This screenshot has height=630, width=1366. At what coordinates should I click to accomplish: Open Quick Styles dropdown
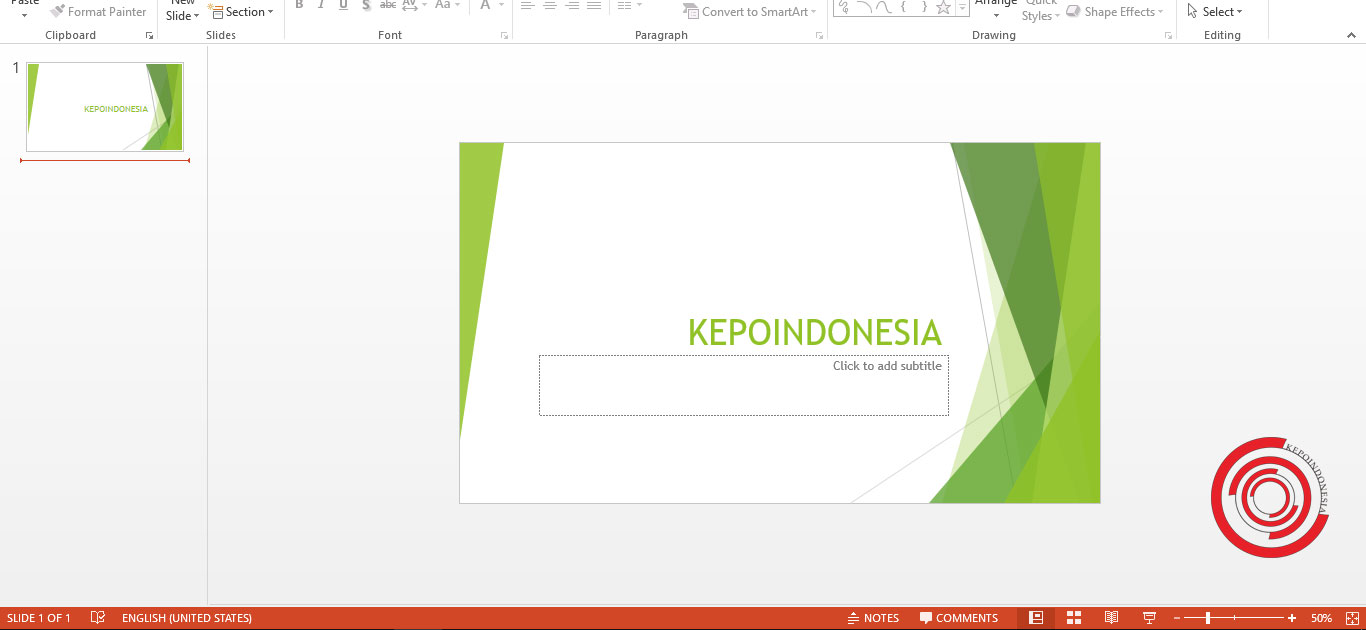(1040, 10)
